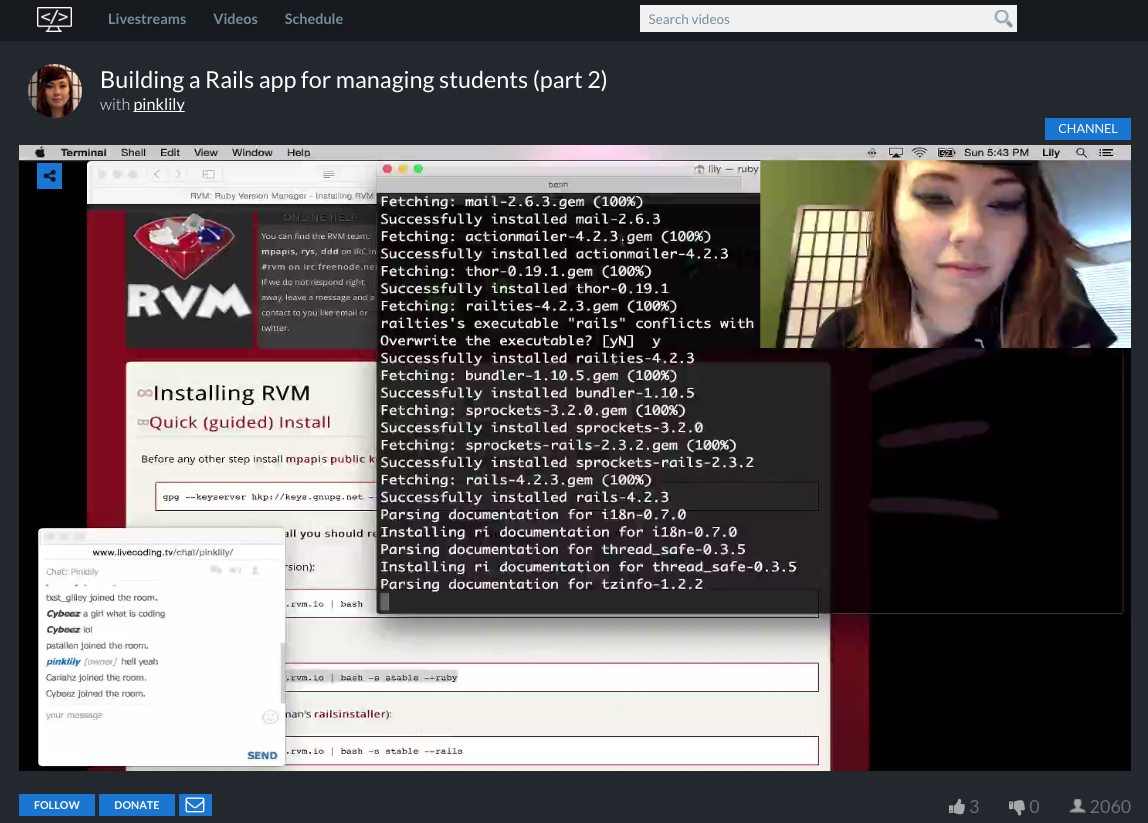Image resolution: width=1148 pixels, height=823 pixels.
Task: Click the browser reader lines icon
Action: [329, 174]
